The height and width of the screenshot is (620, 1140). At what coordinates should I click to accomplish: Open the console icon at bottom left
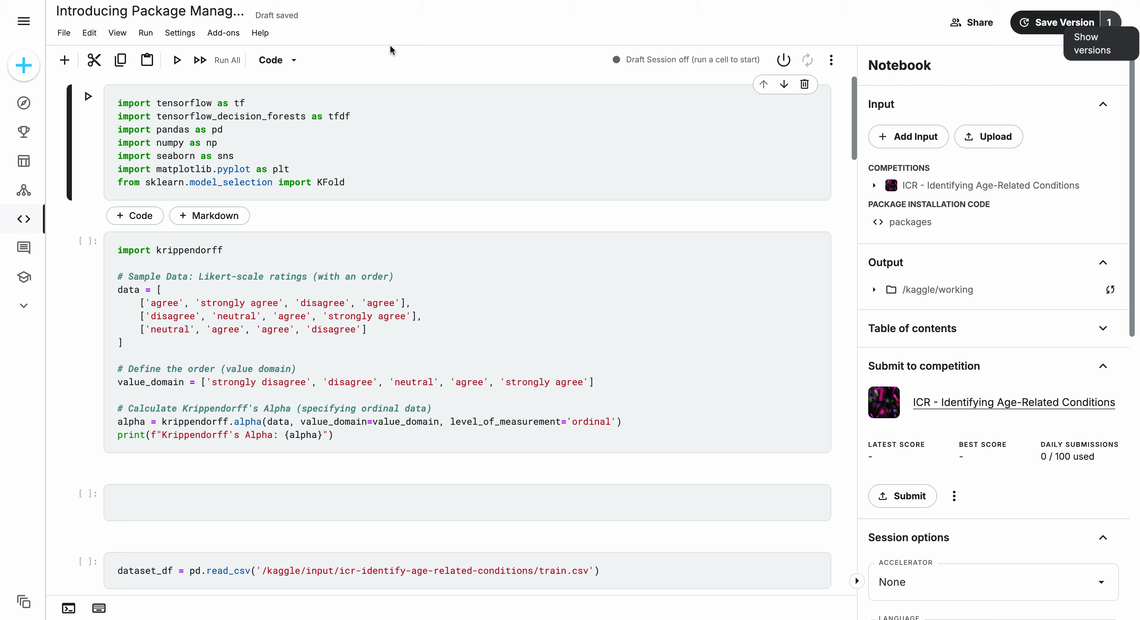[x=68, y=608]
